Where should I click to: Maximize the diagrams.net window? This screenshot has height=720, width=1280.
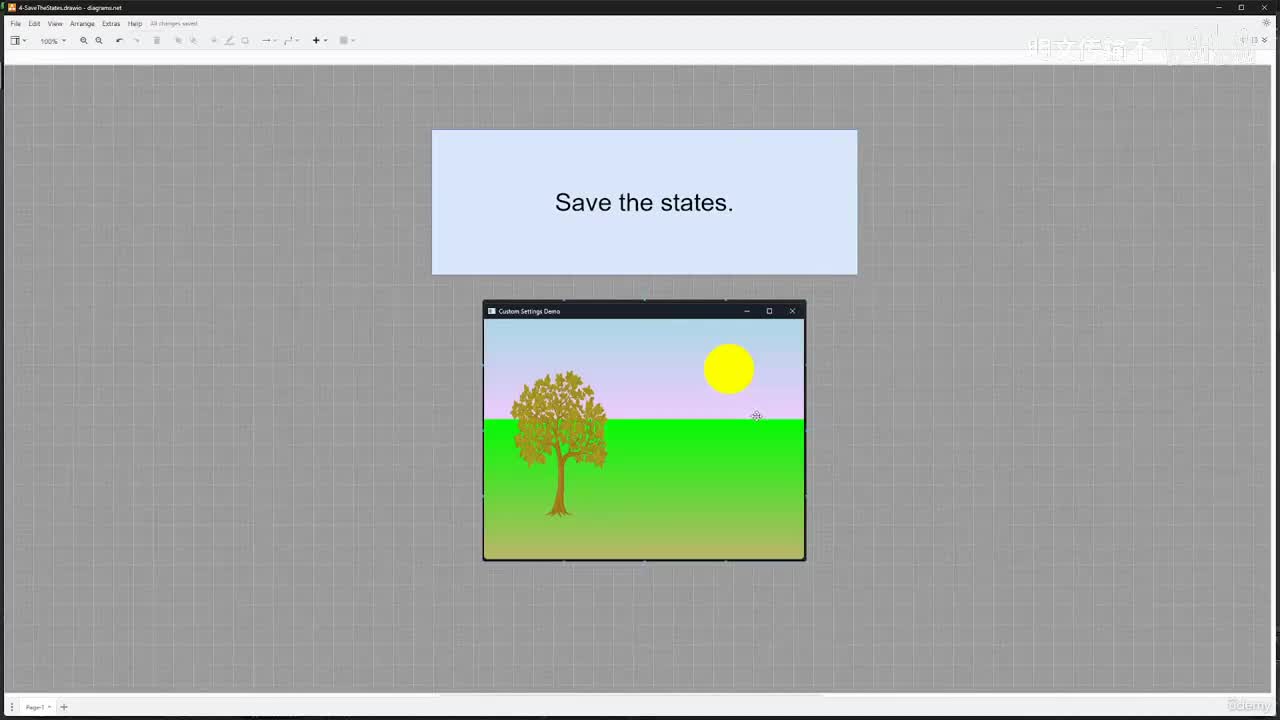1241,7
